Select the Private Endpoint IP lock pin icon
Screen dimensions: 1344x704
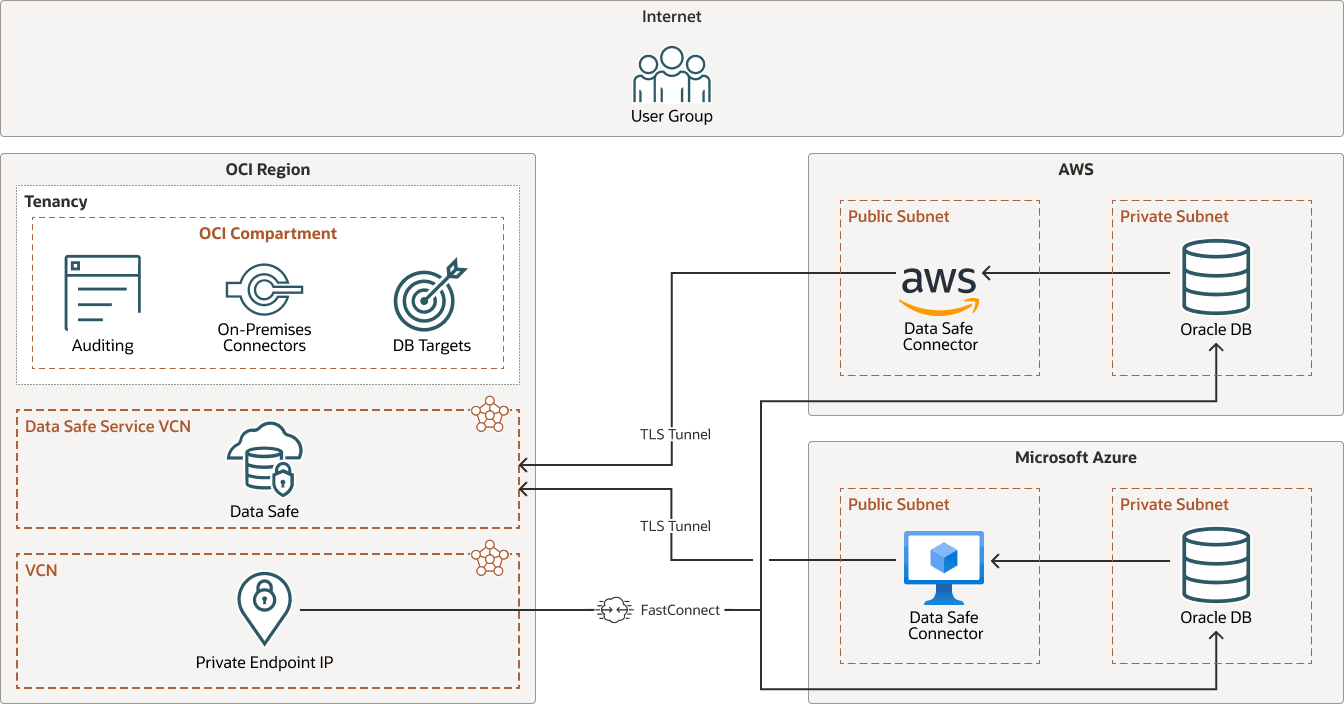[264, 609]
